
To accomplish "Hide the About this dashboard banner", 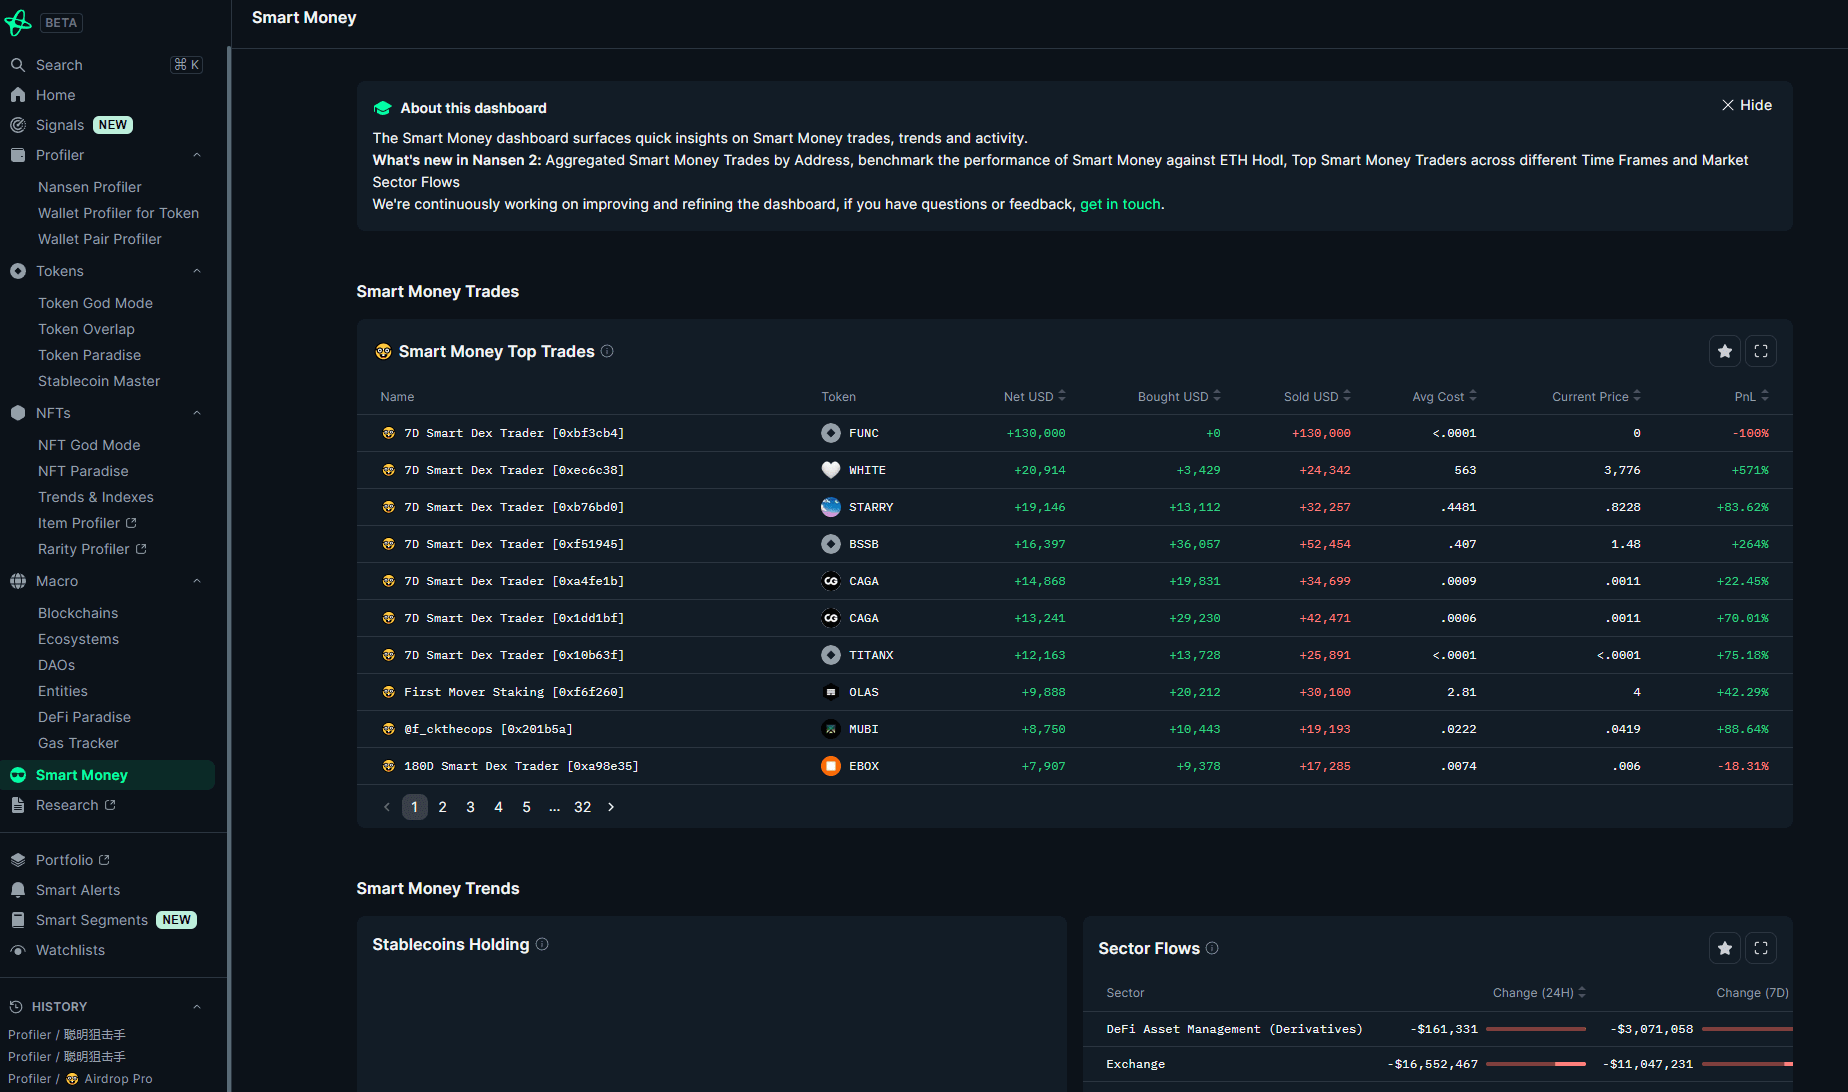I will coord(1746,105).
